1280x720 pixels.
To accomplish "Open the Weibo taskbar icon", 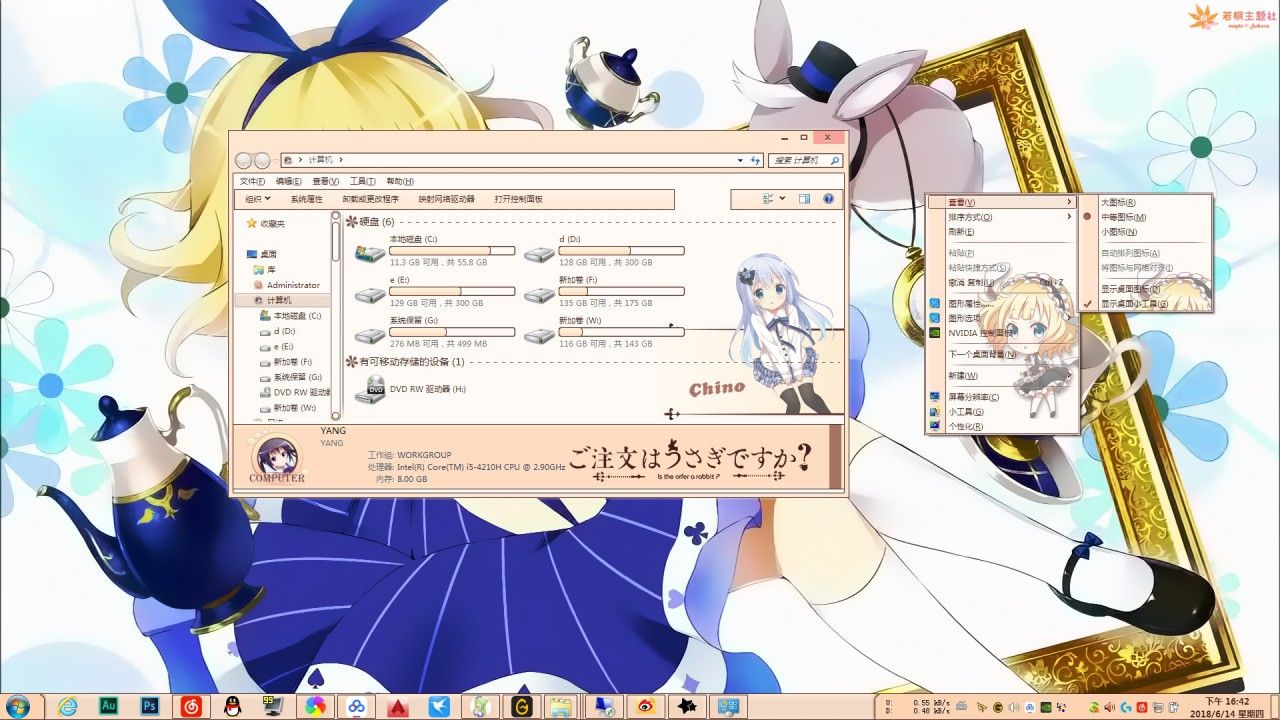I will pyautogui.click(x=647, y=706).
